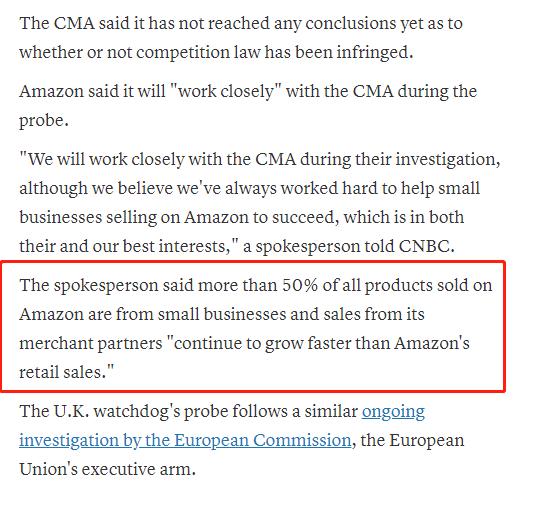This screenshot has width=540, height=507.
Task: Click the '50%' figure in the highlighted paragraph
Action: (x=300, y=286)
